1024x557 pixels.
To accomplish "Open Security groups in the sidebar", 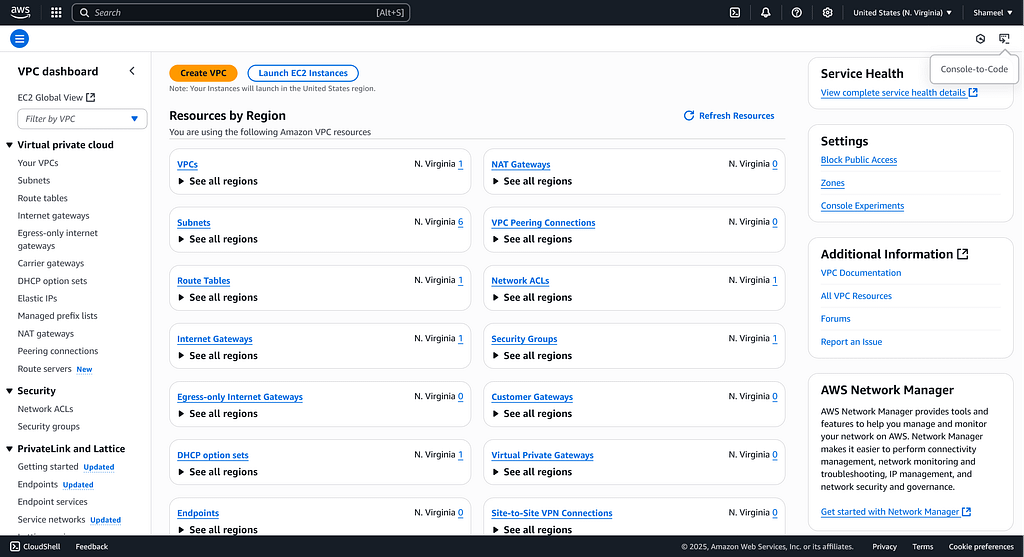I will (48, 426).
